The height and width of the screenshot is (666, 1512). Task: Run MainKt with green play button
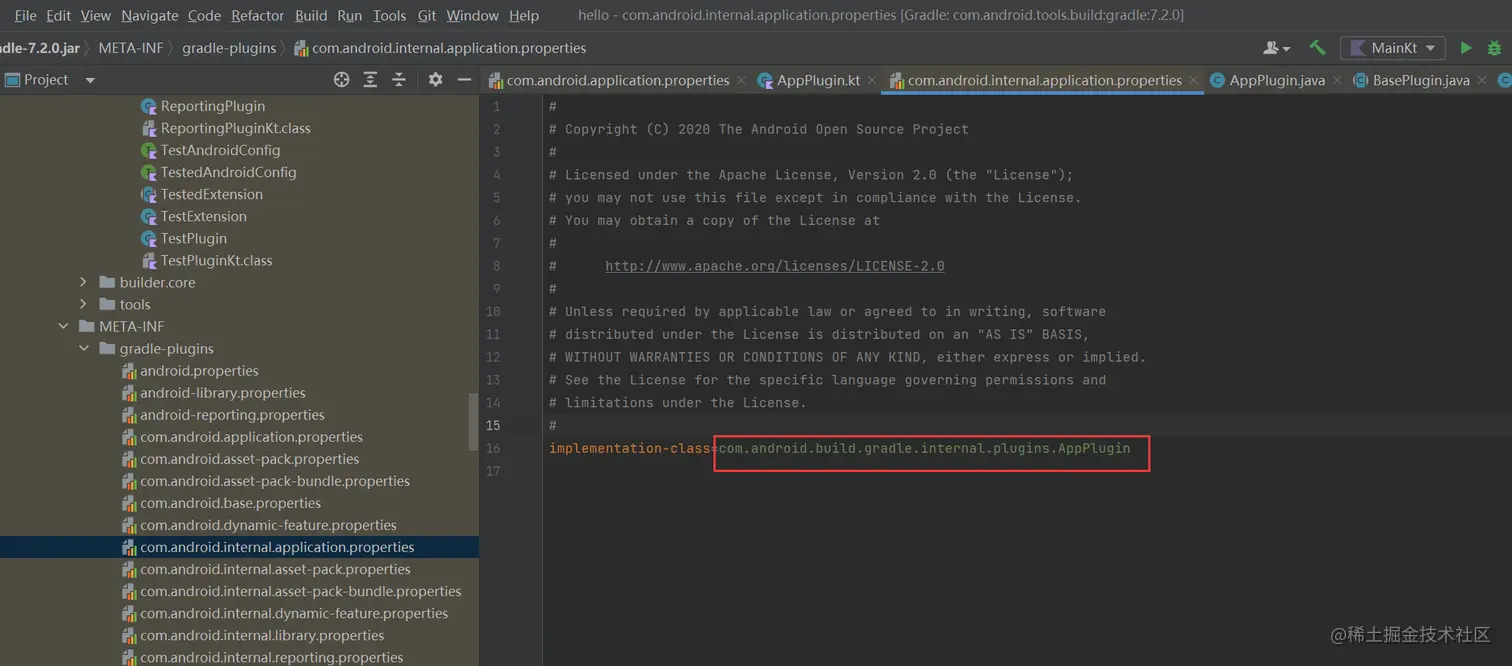point(1465,48)
